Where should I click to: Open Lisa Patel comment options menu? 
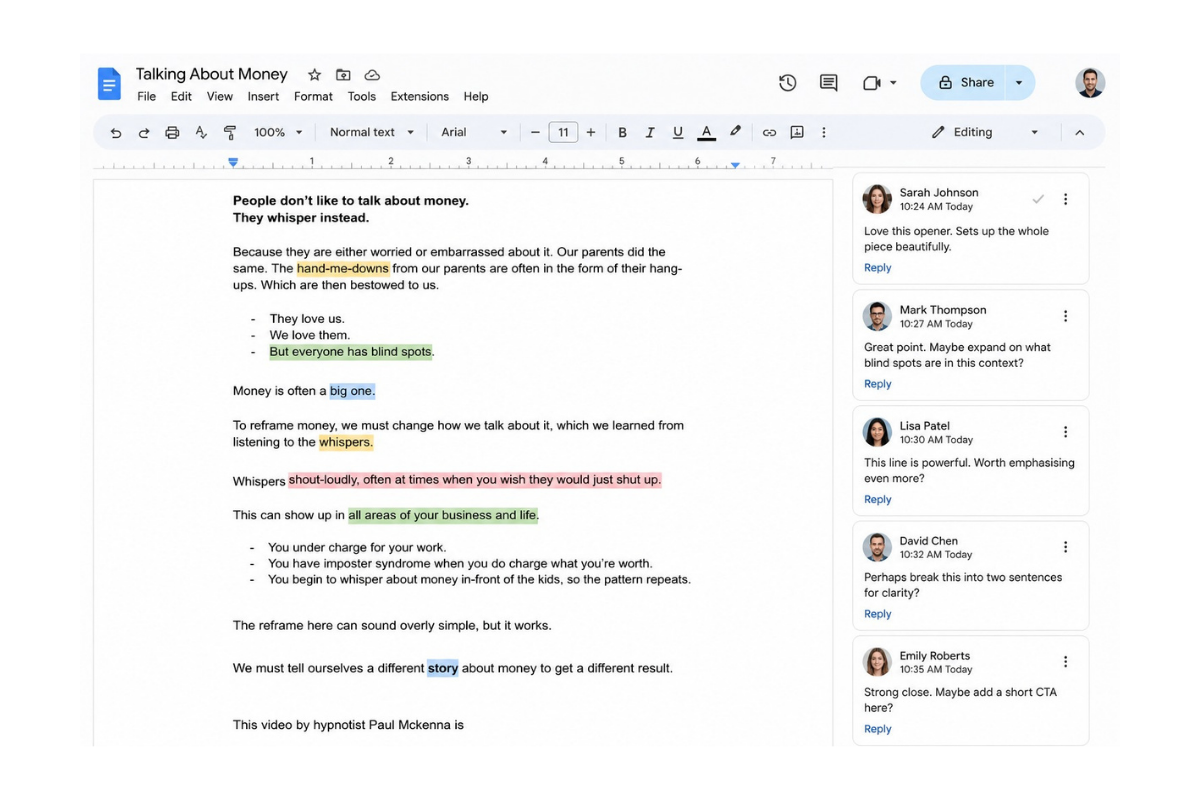pos(1065,432)
